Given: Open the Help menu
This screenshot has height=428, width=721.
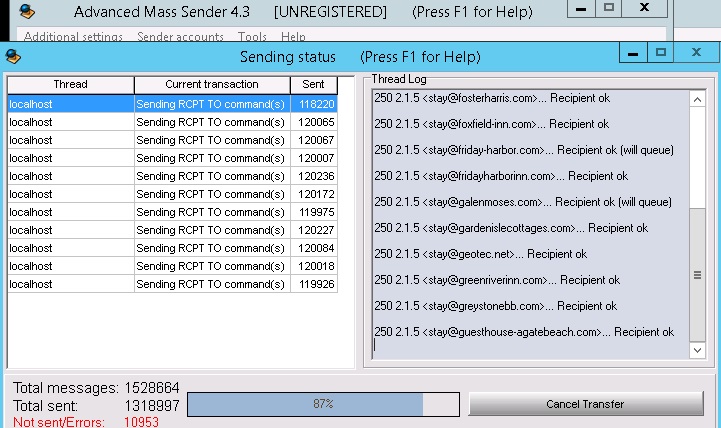Looking at the screenshot, I should pos(293,36).
